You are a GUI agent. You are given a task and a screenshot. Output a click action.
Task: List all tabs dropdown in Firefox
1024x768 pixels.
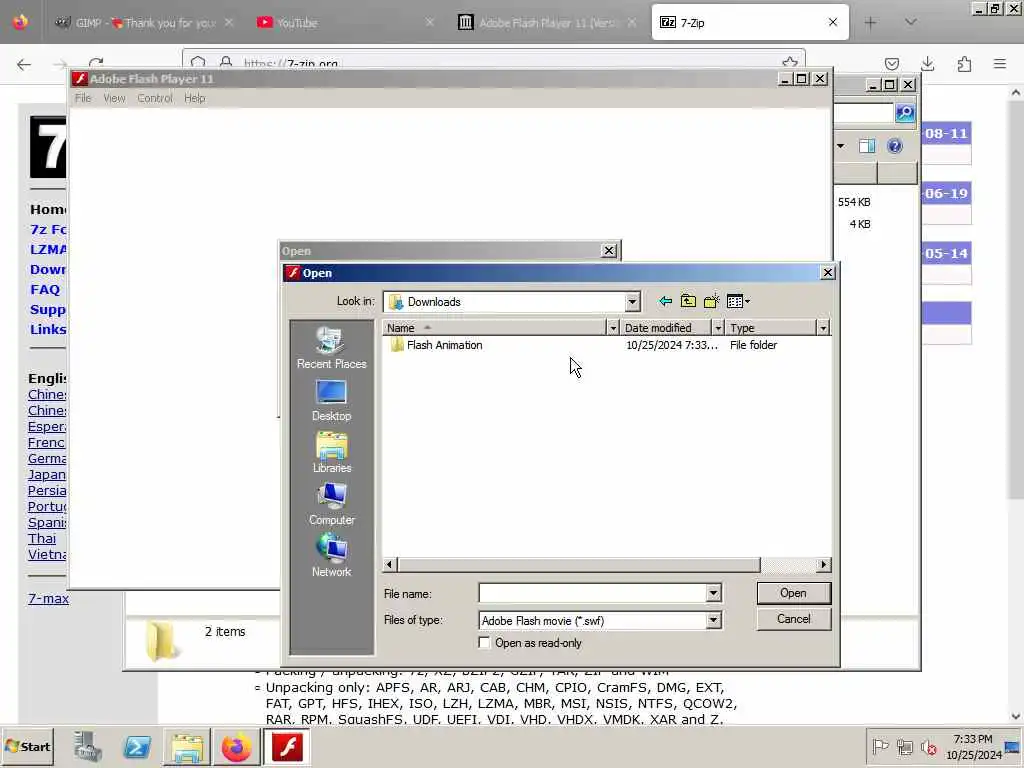tap(910, 23)
